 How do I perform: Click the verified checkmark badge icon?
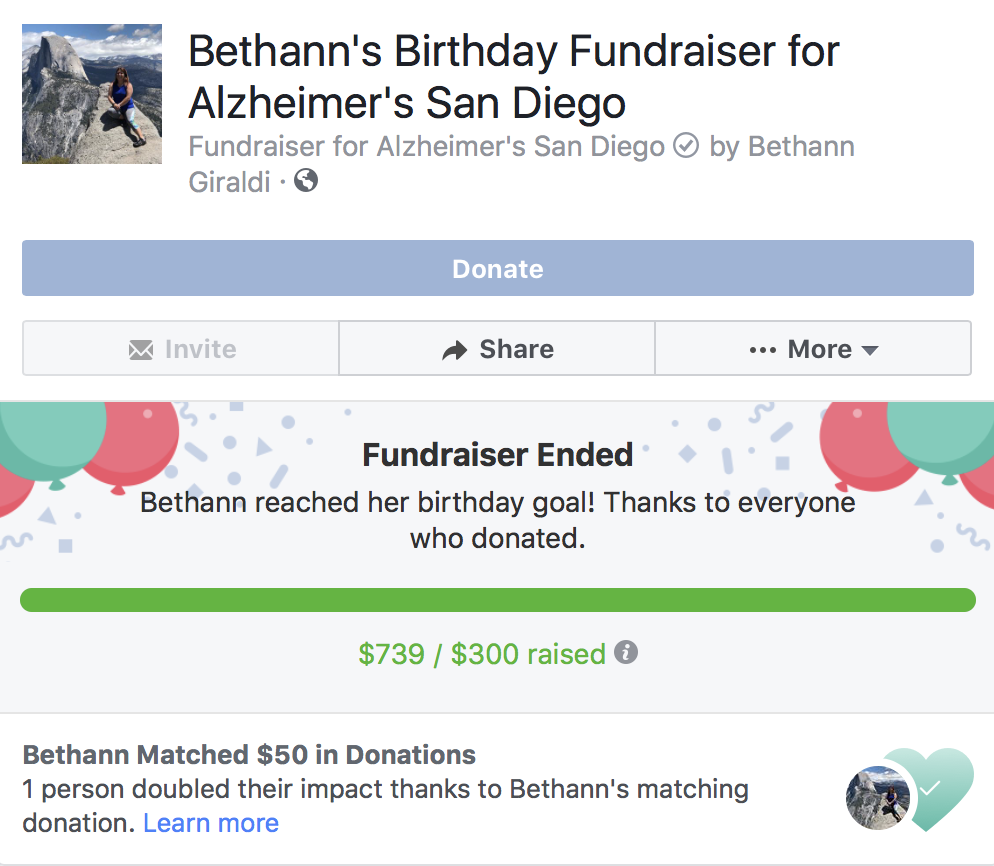tap(685, 146)
